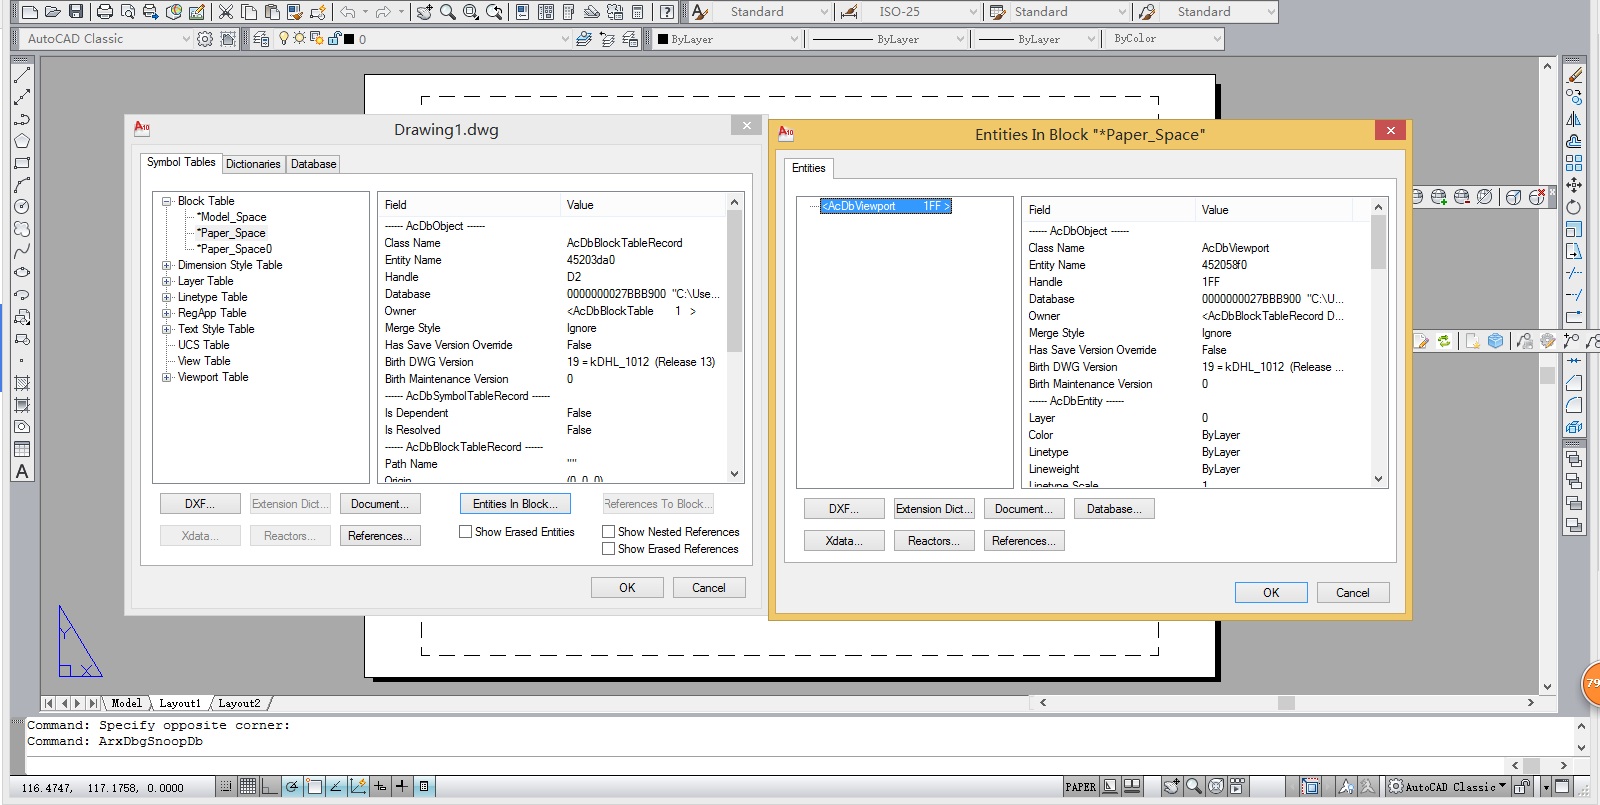Select the Symbol Tables tab
The width and height of the screenshot is (1600, 805).
click(x=181, y=163)
